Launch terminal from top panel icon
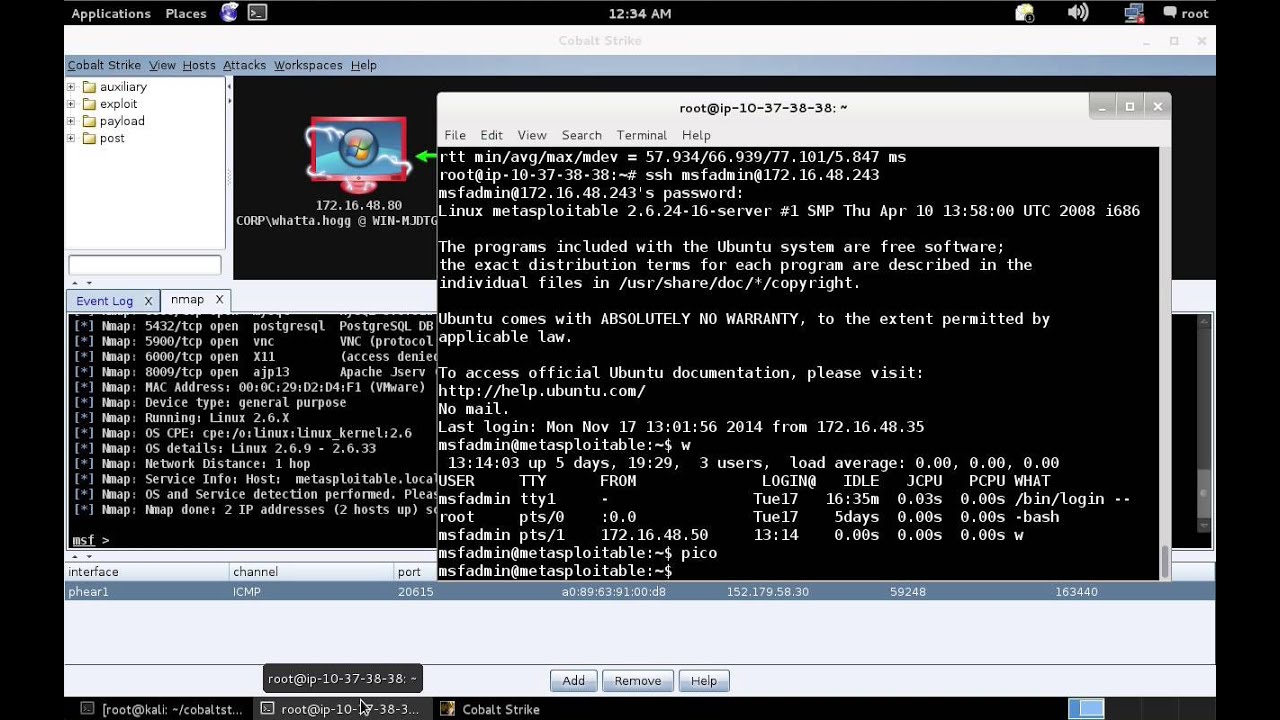The image size is (1280, 720). pos(257,13)
